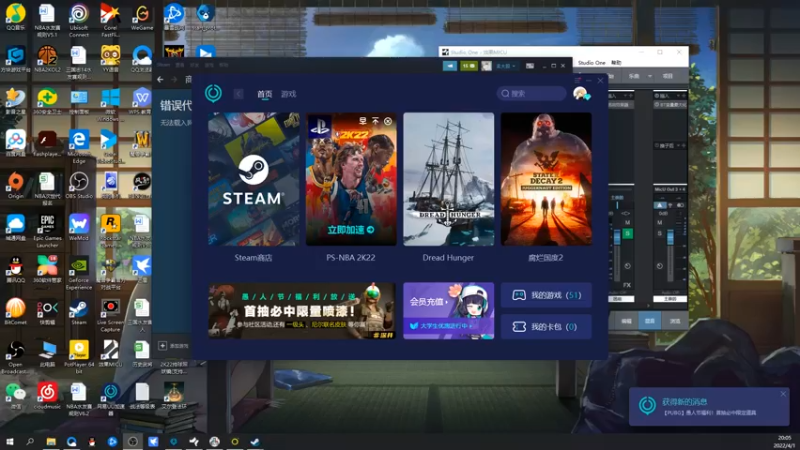The width and height of the screenshot is (800, 450).
Task: Open the 首抽必中限量喷漆 promotional banner
Action: pos(302,311)
